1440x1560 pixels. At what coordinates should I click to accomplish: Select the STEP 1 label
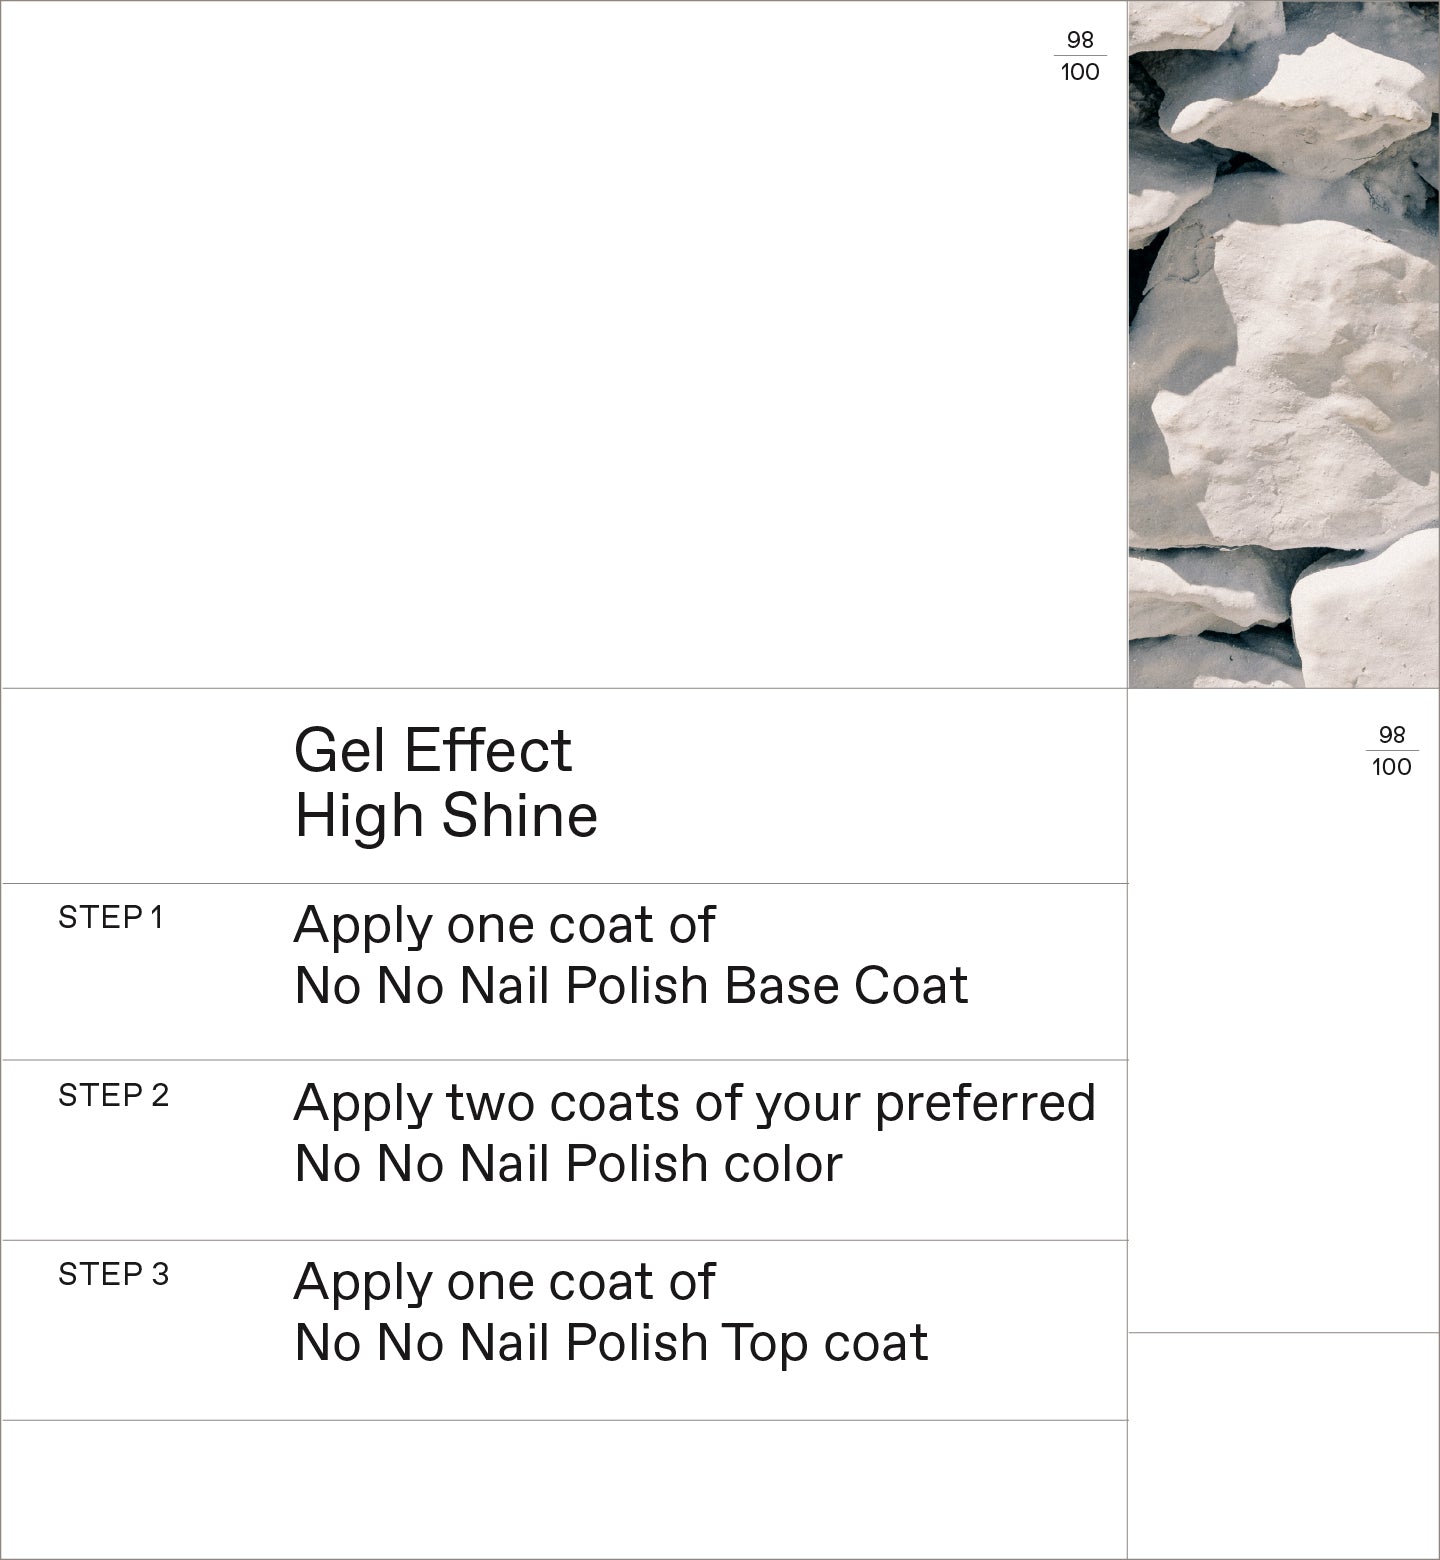click(x=110, y=917)
